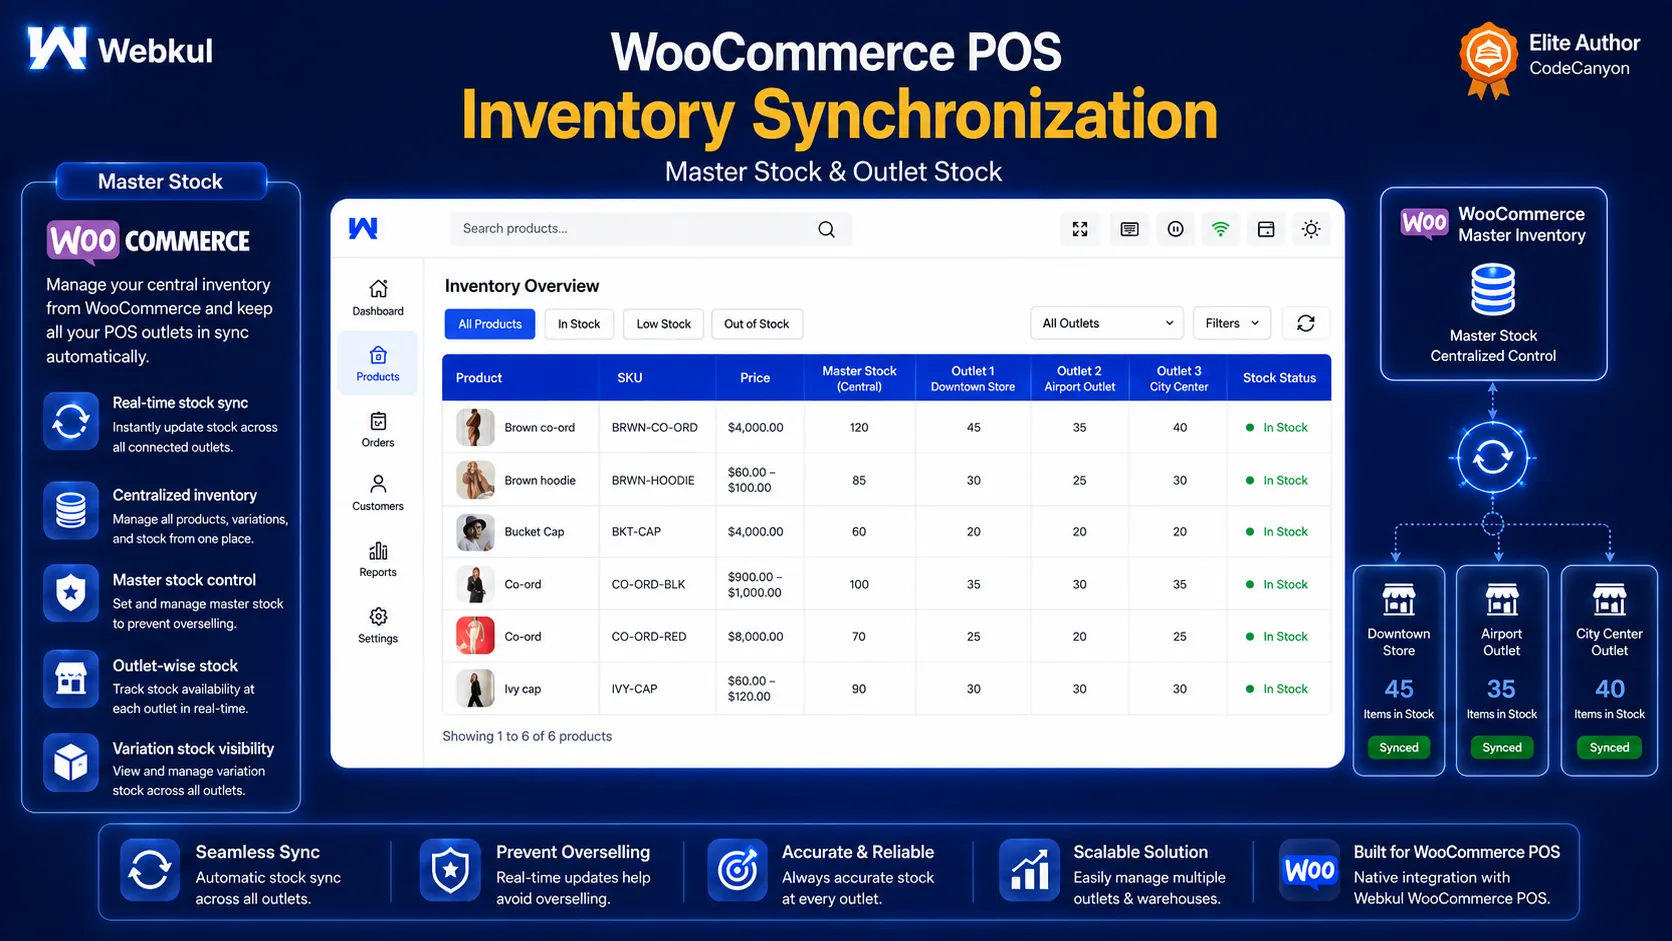Screen dimensions: 1672x941
Task: Click the Showing 1 to 6 of 6 products text
Action: pos(527,736)
